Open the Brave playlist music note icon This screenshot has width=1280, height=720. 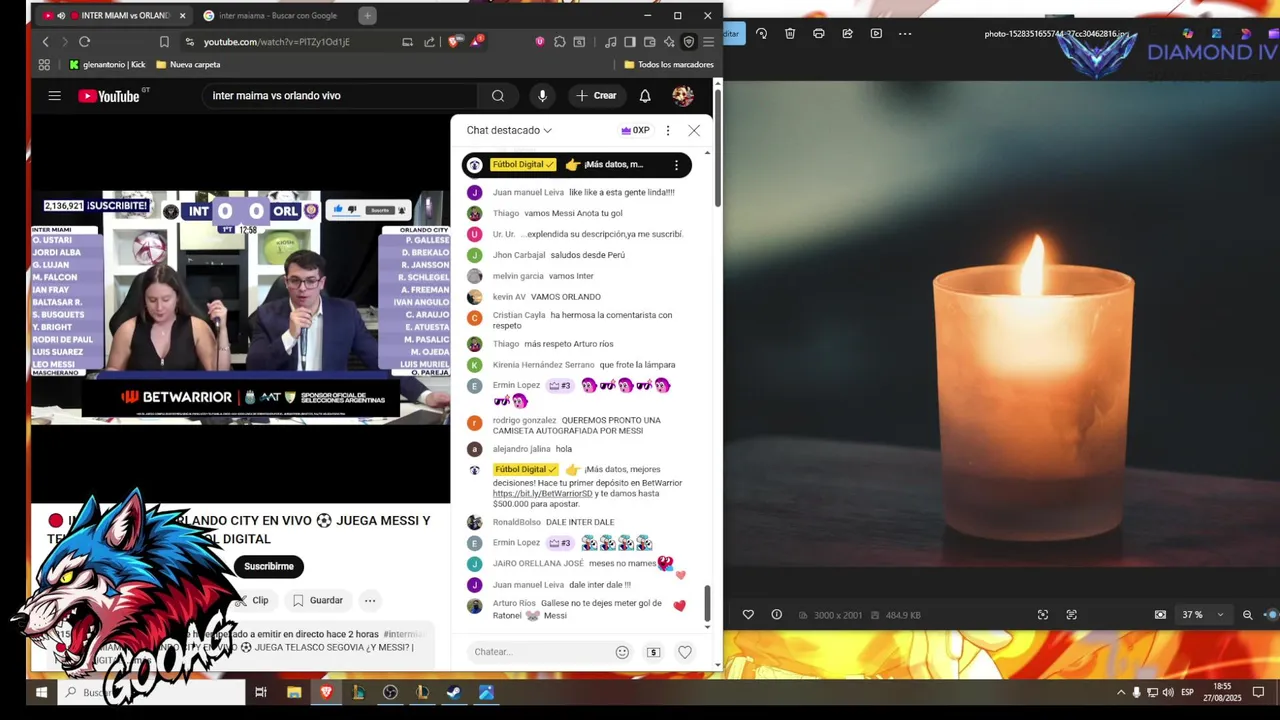tap(610, 42)
